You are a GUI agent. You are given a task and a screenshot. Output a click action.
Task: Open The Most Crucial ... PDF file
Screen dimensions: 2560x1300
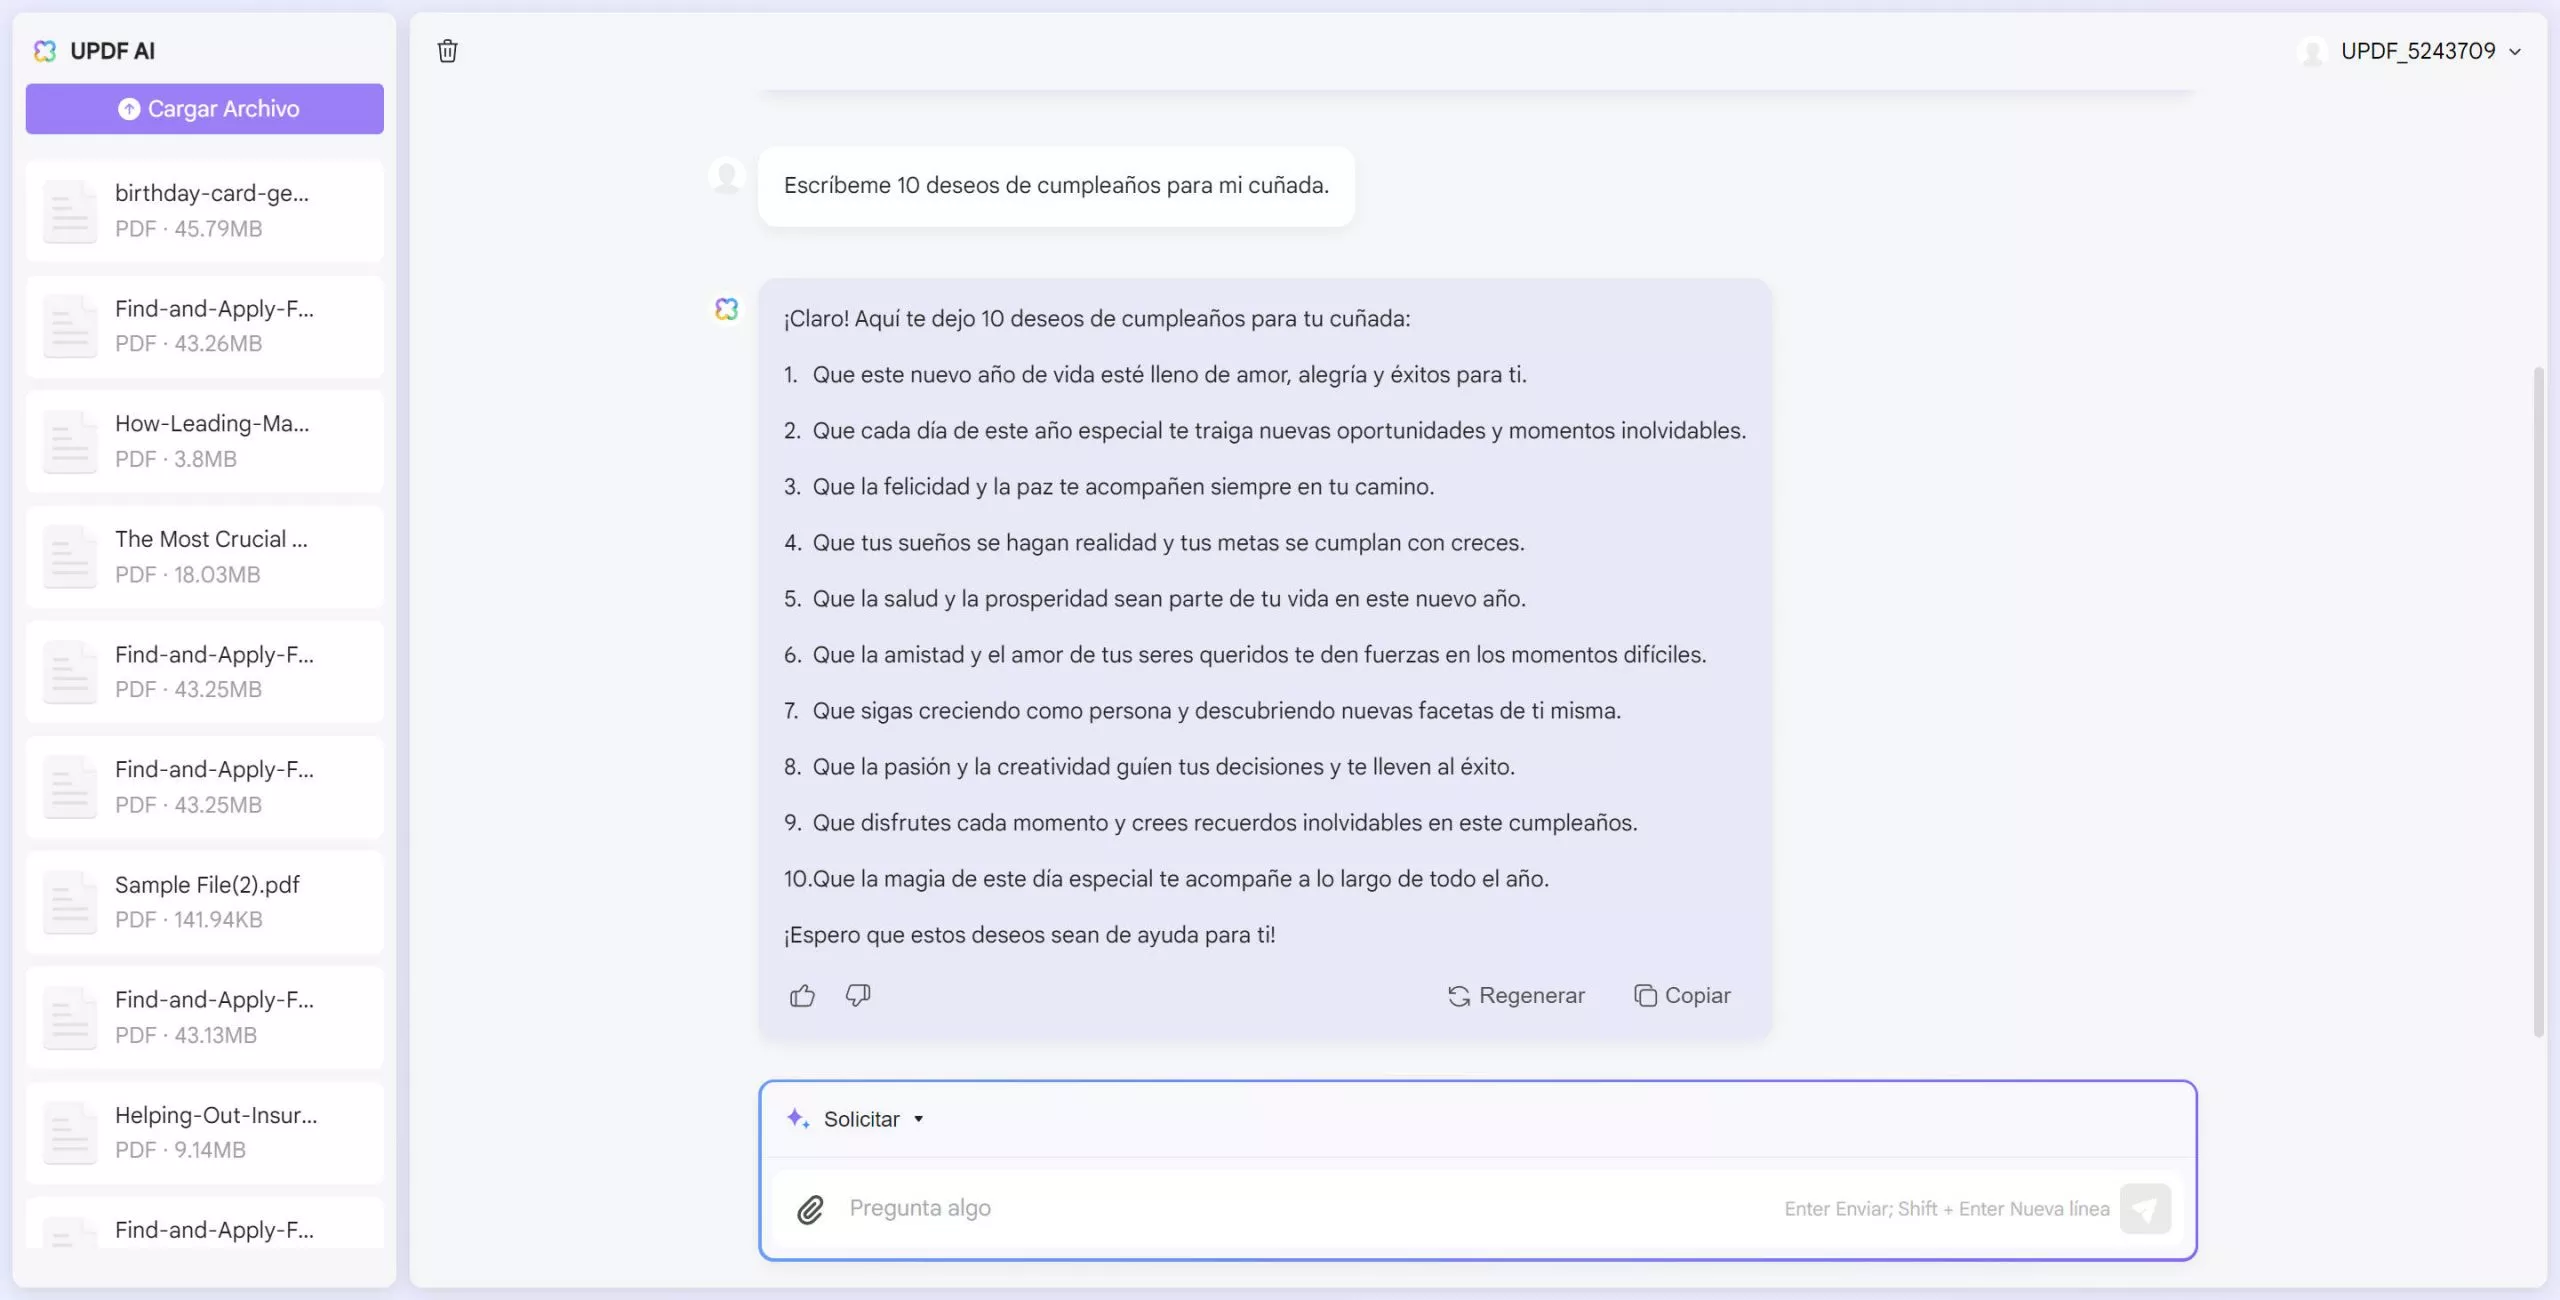(205, 557)
